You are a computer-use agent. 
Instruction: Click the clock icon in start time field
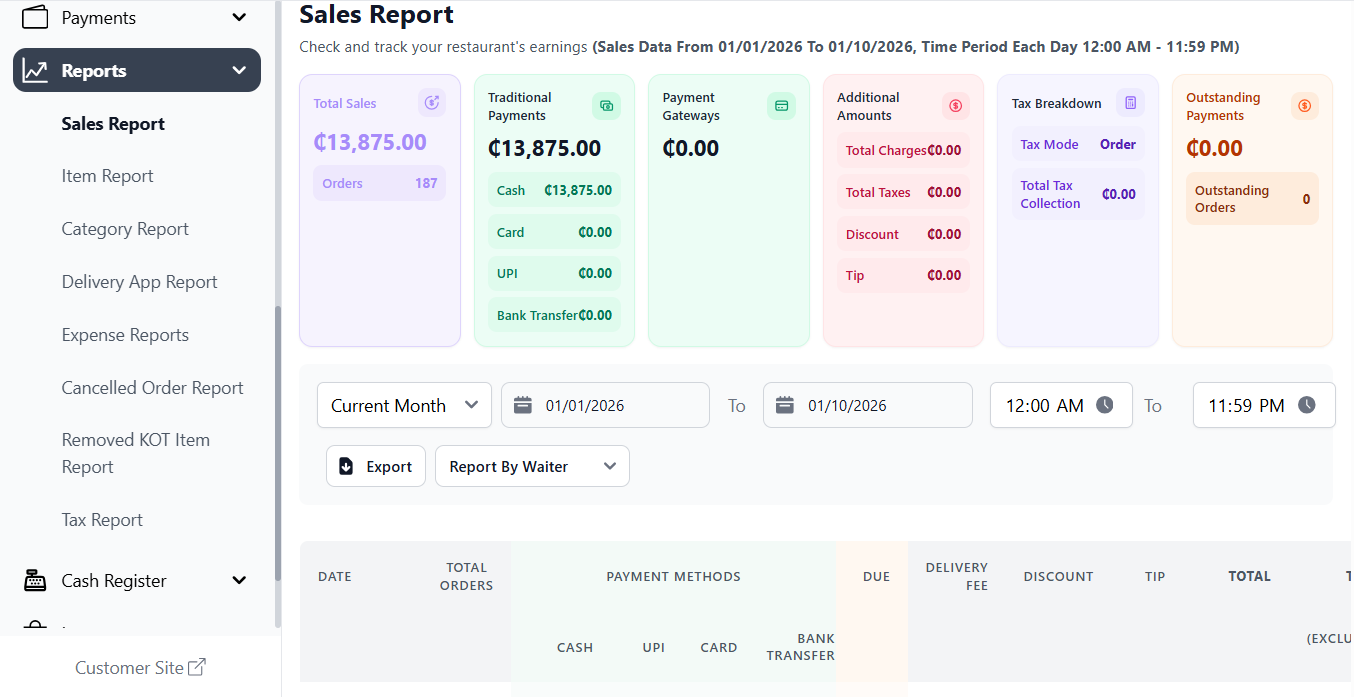pyautogui.click(x=1105, y=405)
